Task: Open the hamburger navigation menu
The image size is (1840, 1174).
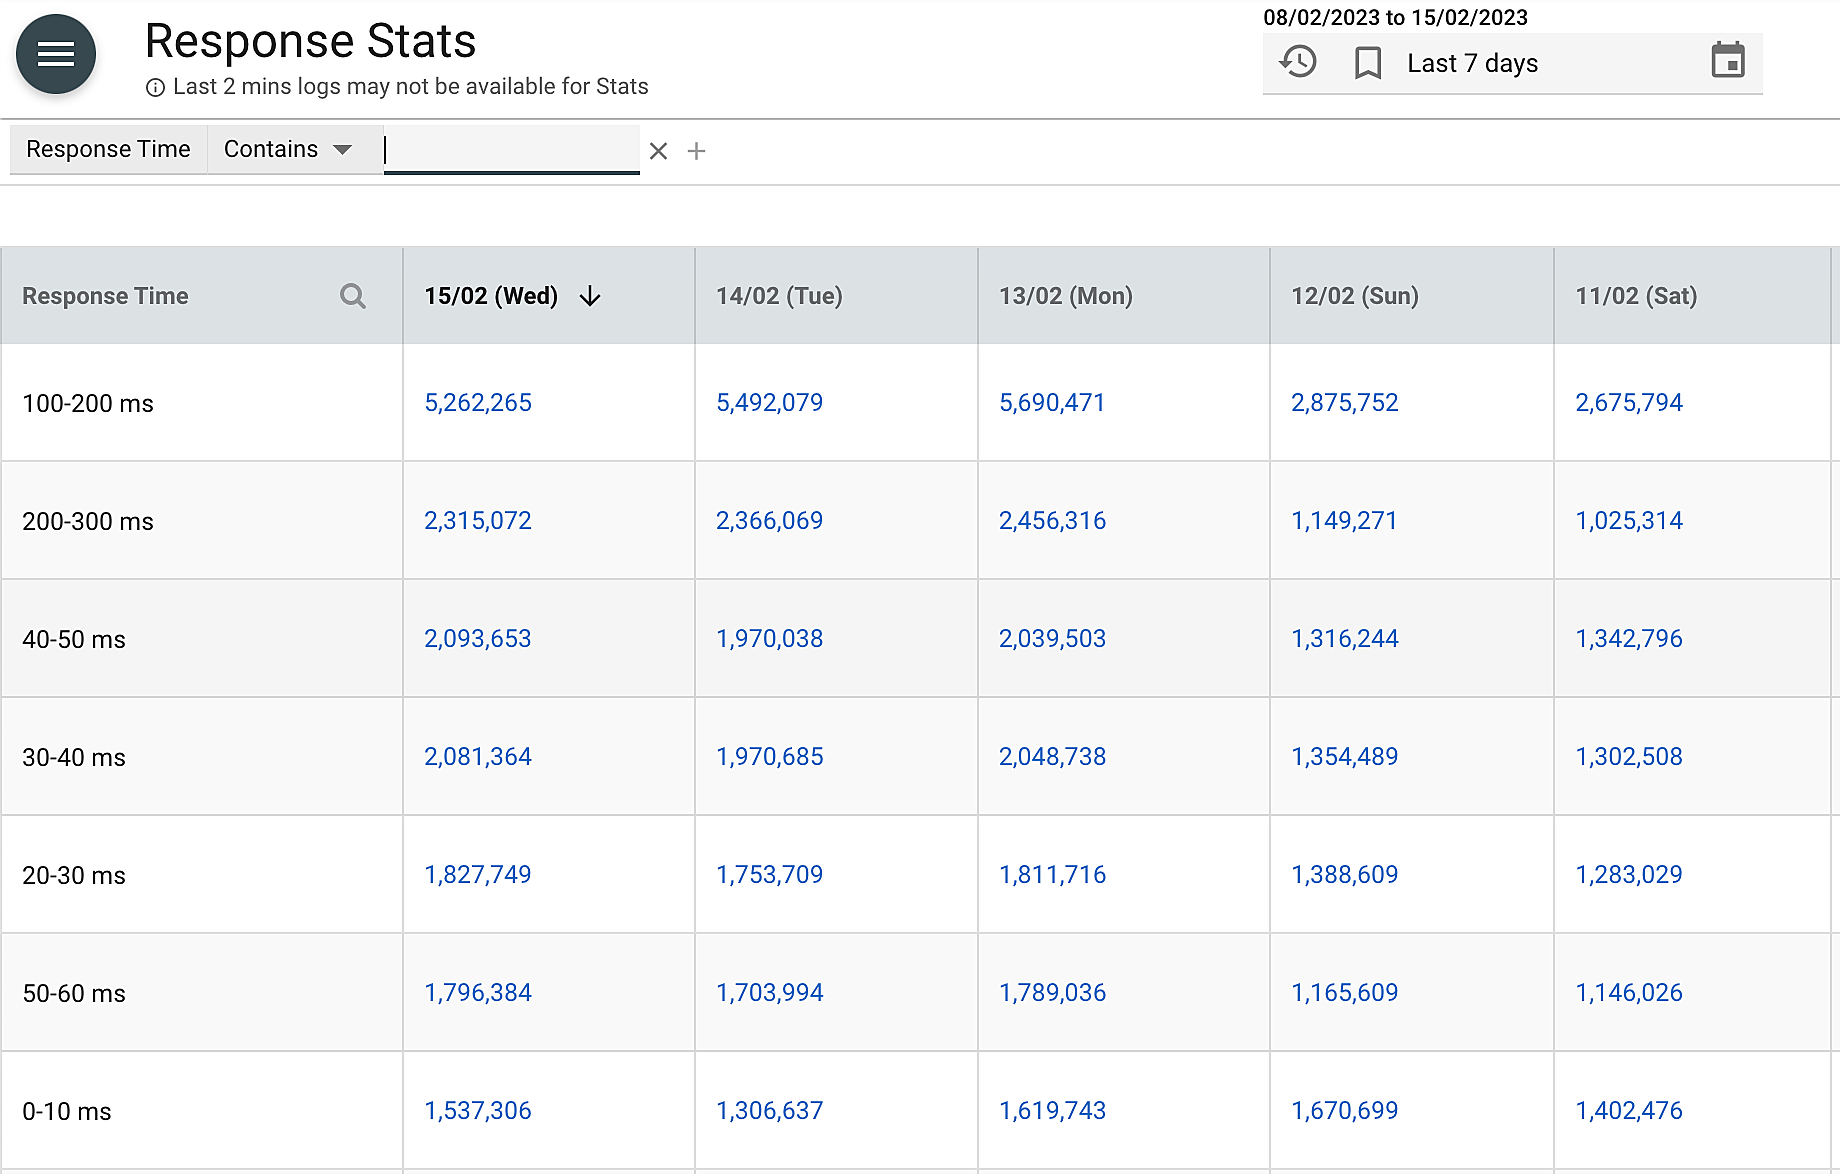Action: coord(56,54)
